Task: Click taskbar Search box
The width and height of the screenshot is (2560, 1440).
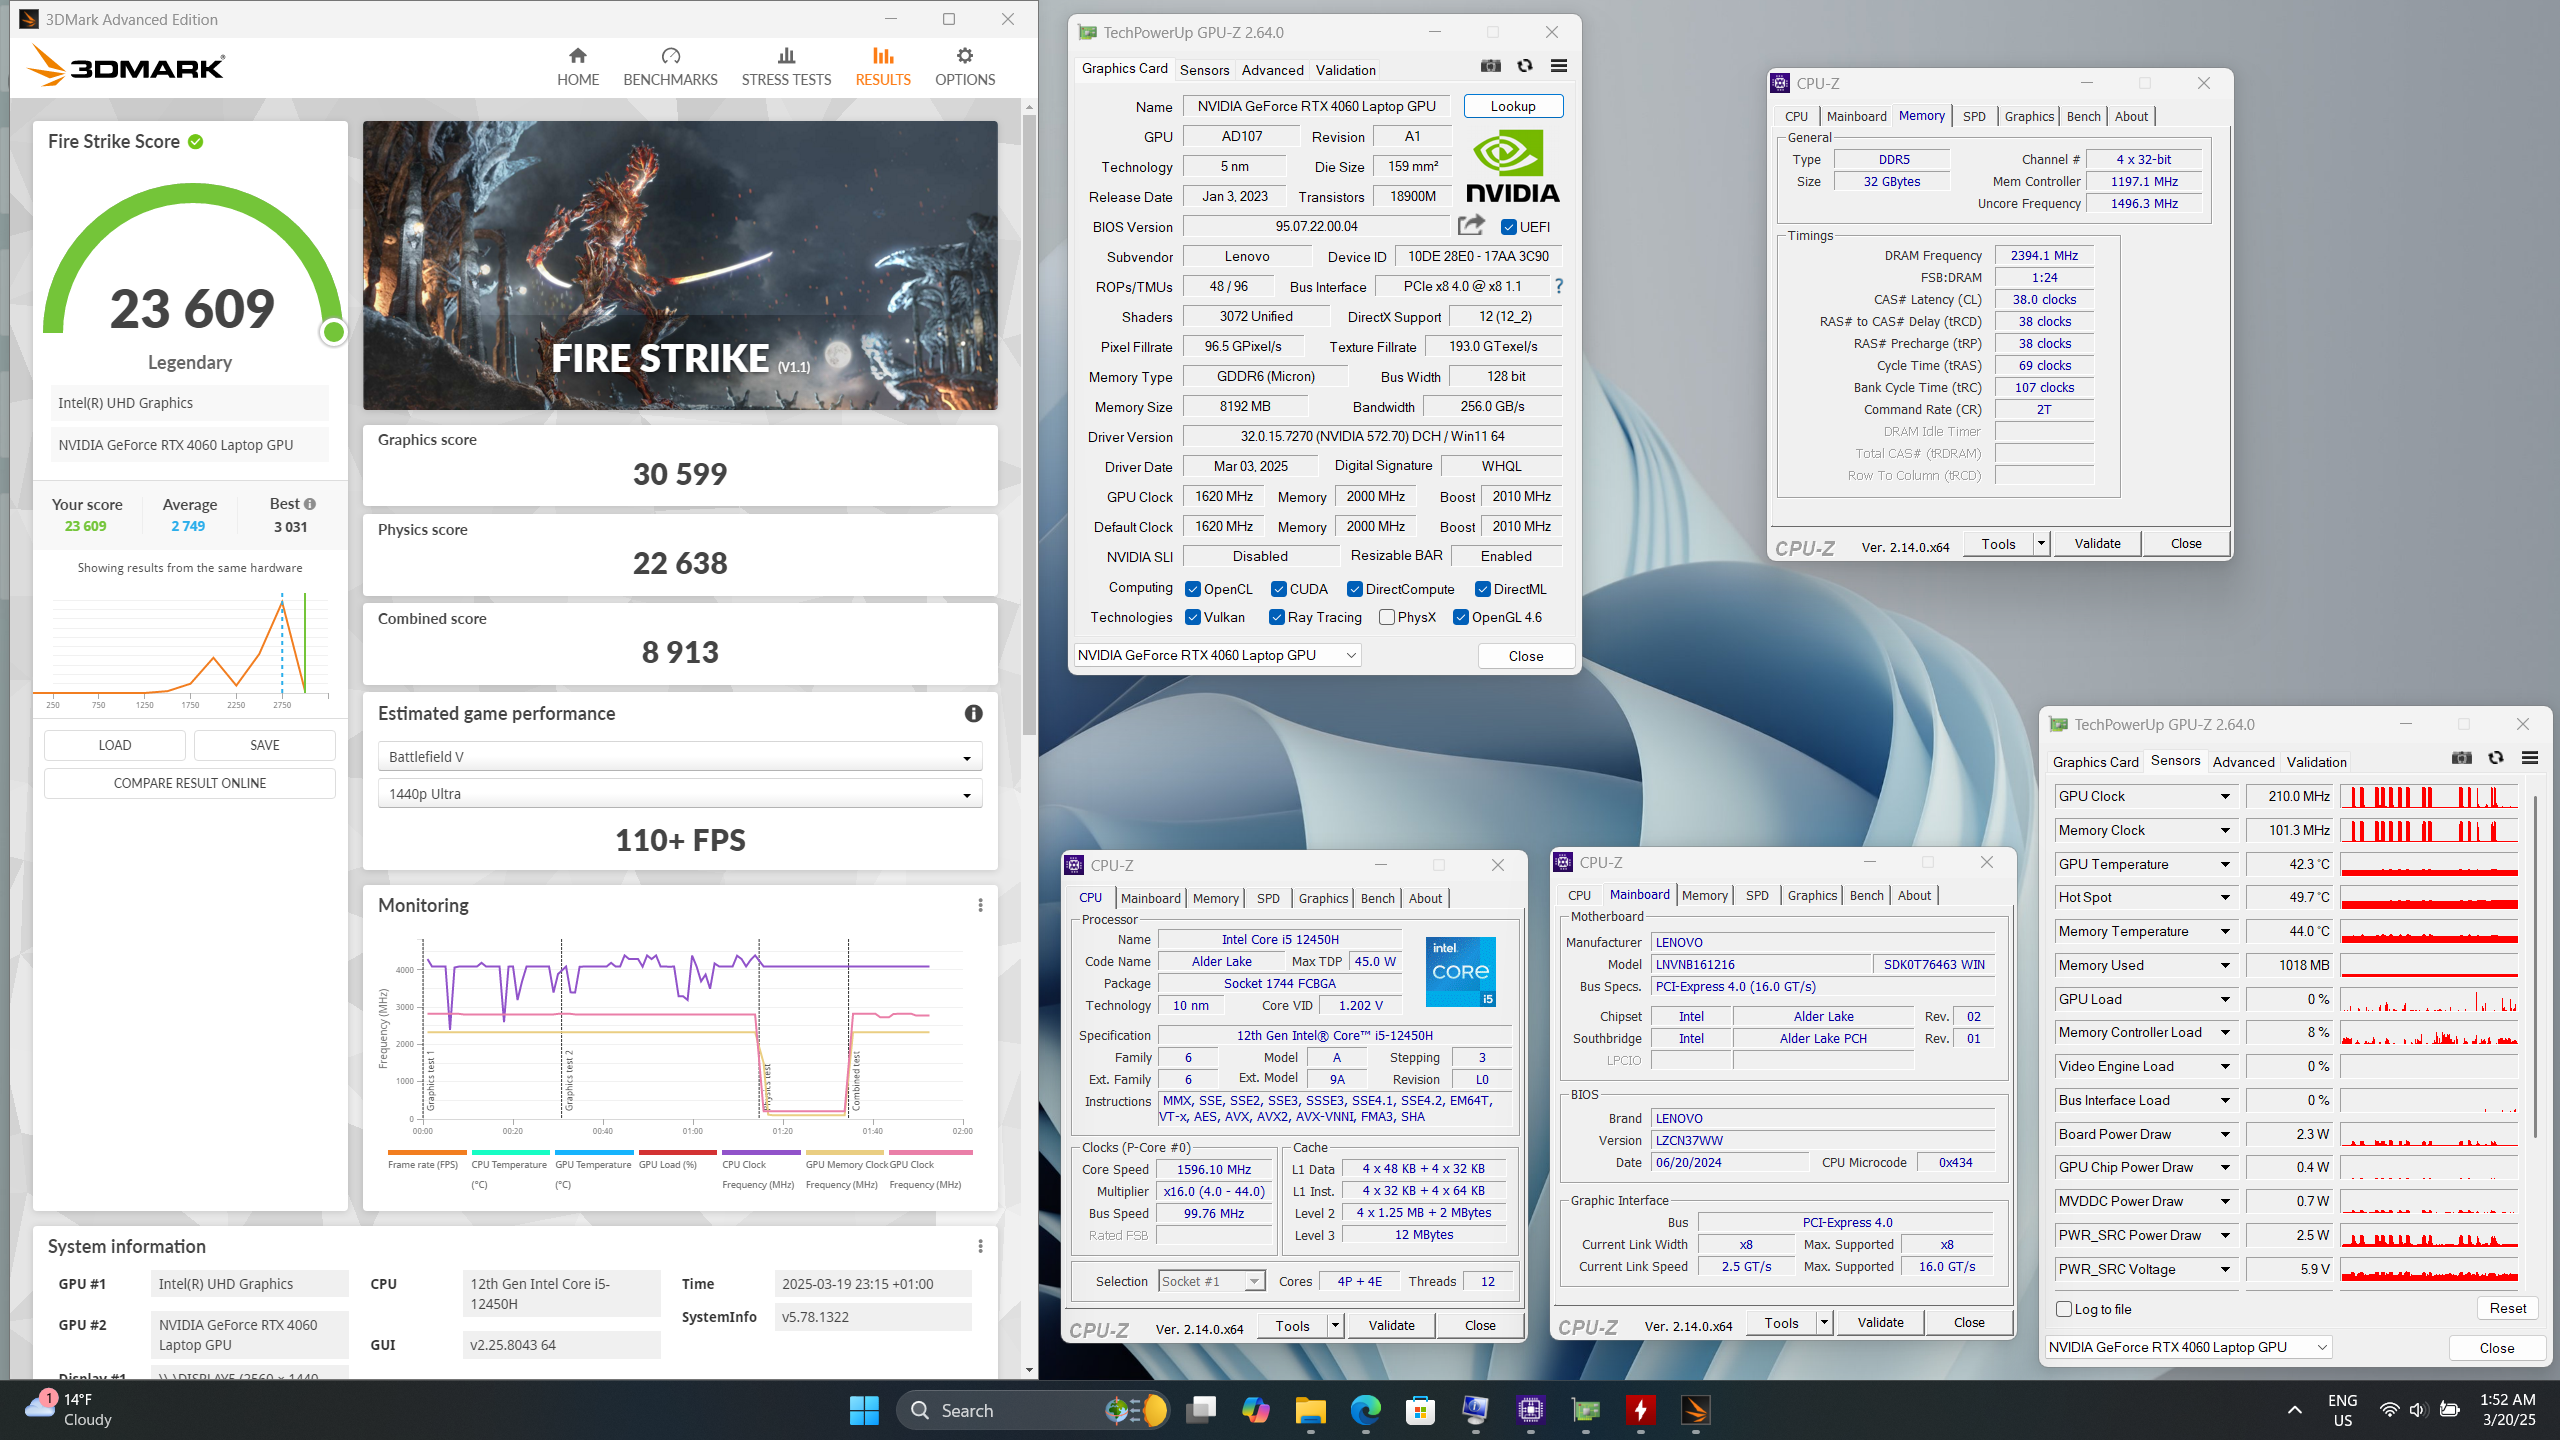Action: [1035, 1410]
